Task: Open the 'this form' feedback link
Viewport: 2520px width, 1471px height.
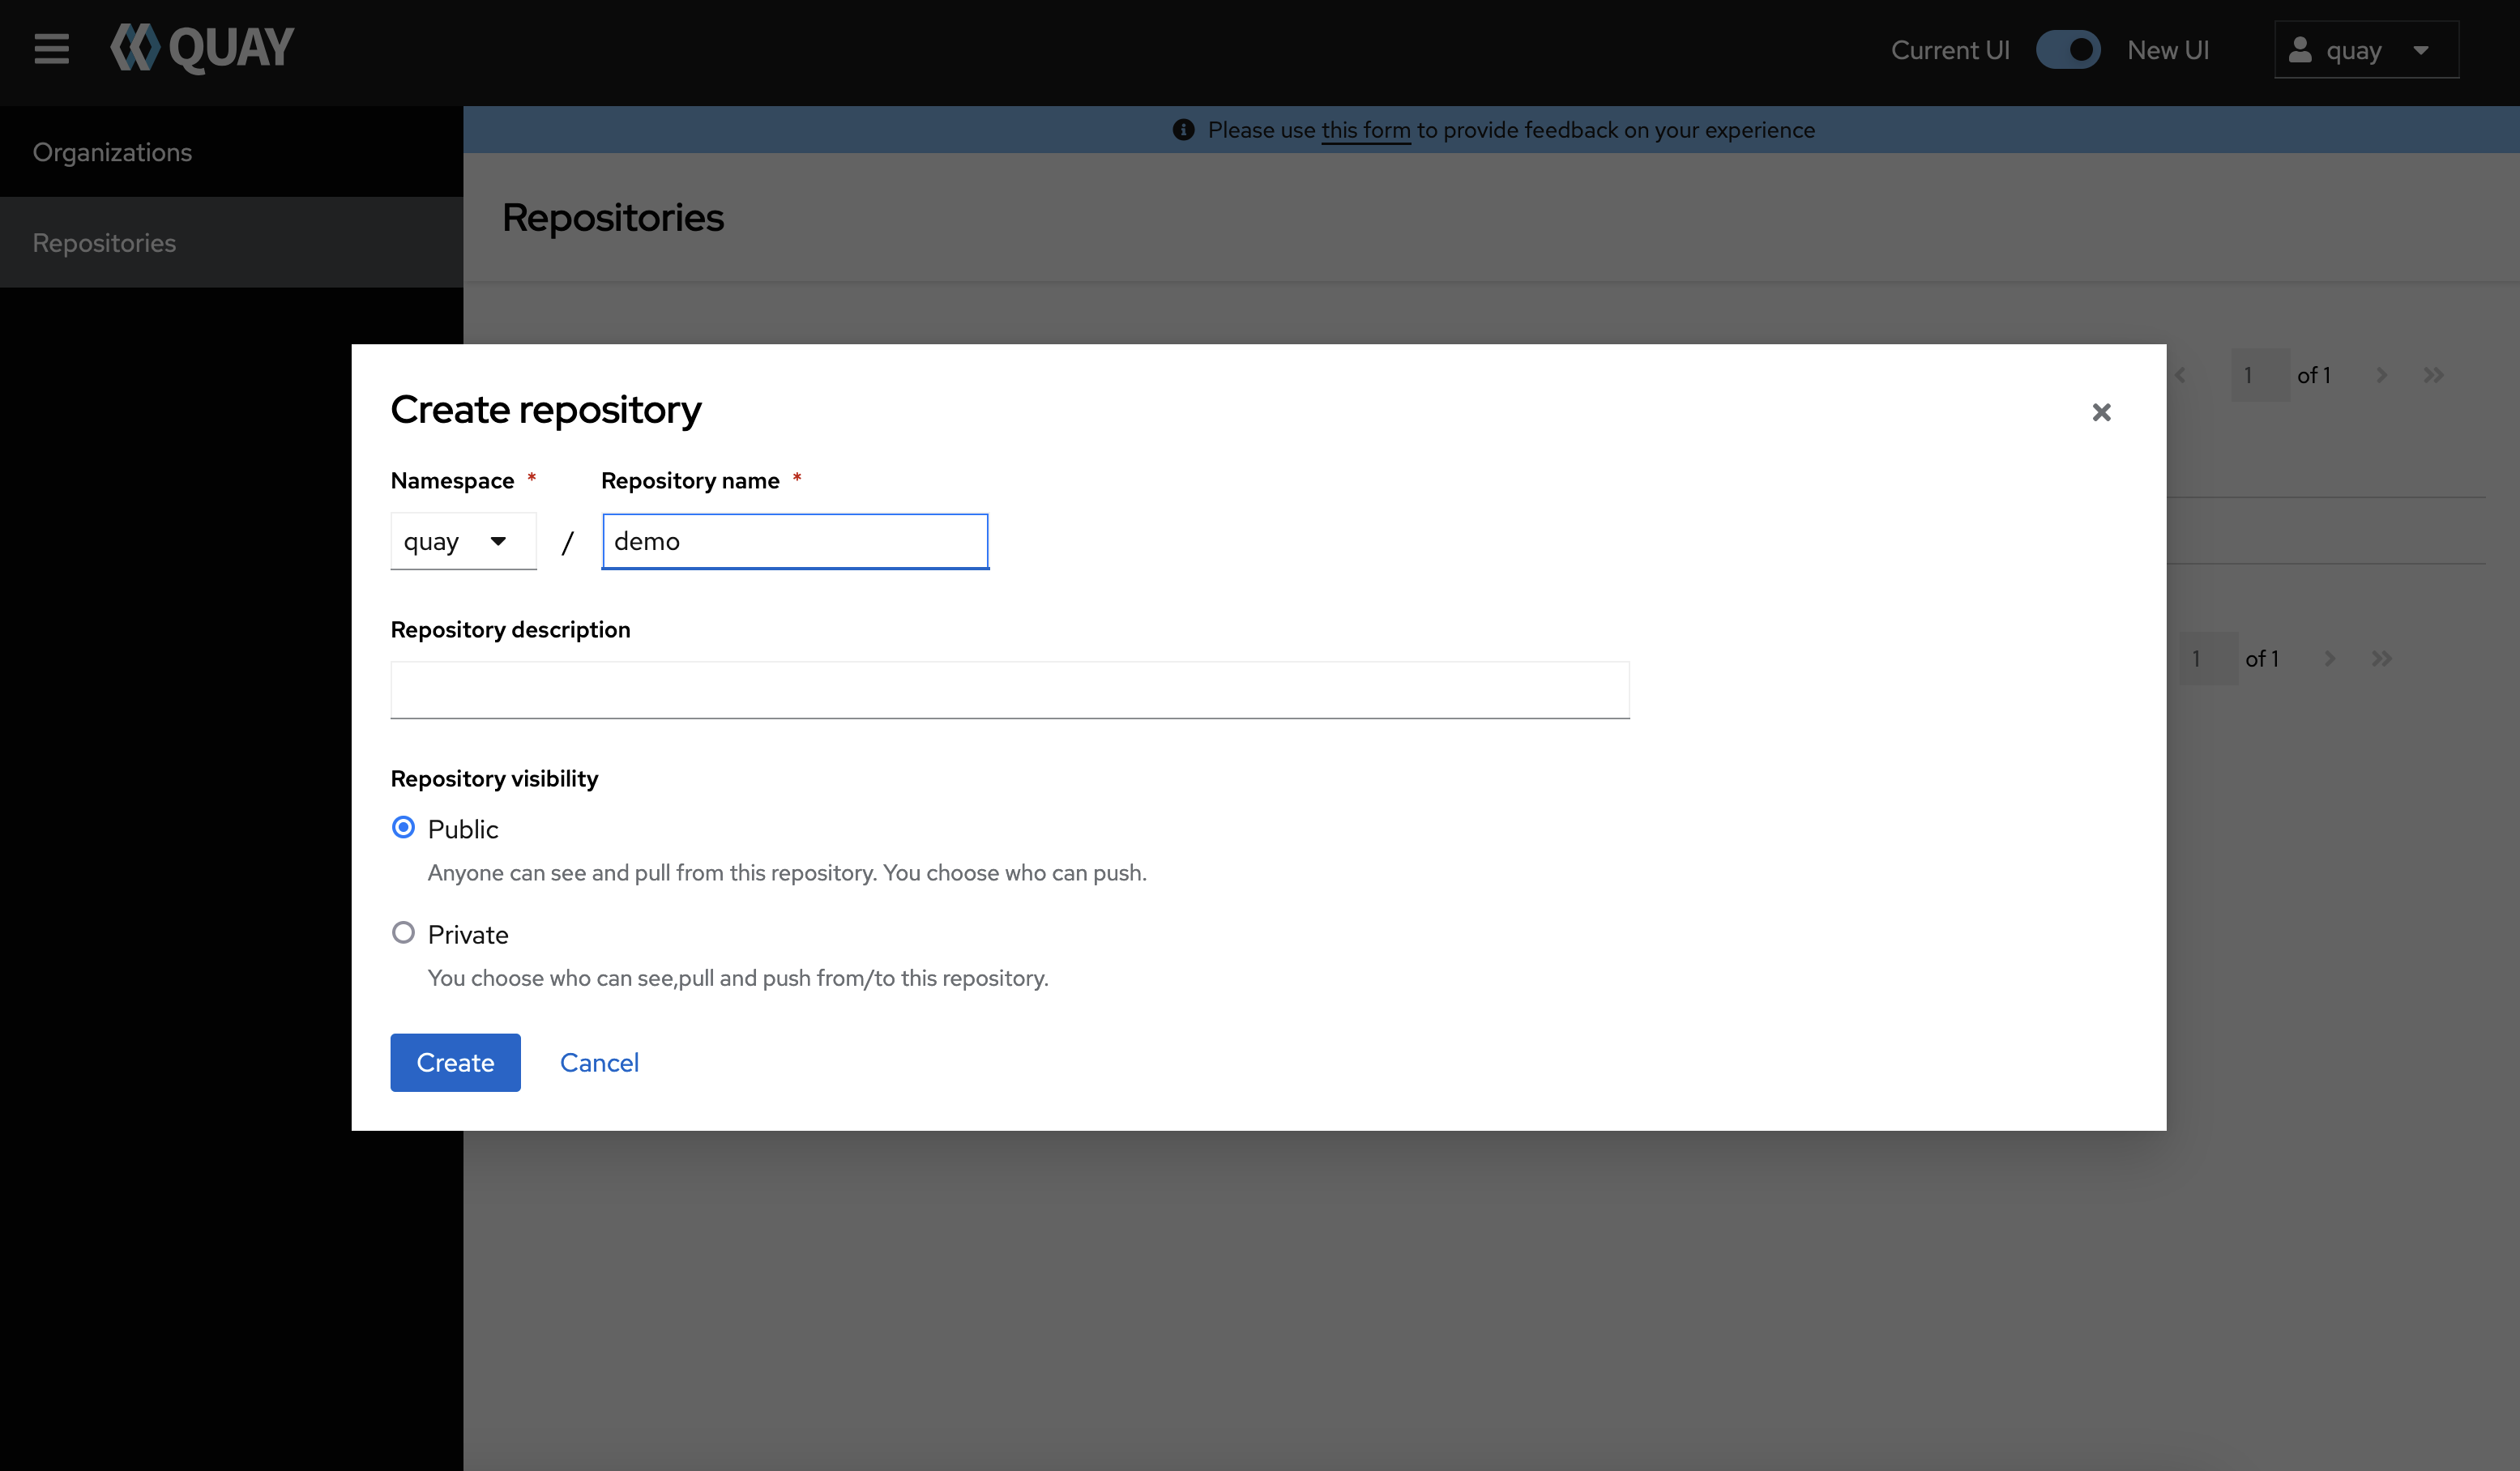Action: (1365, 130)
